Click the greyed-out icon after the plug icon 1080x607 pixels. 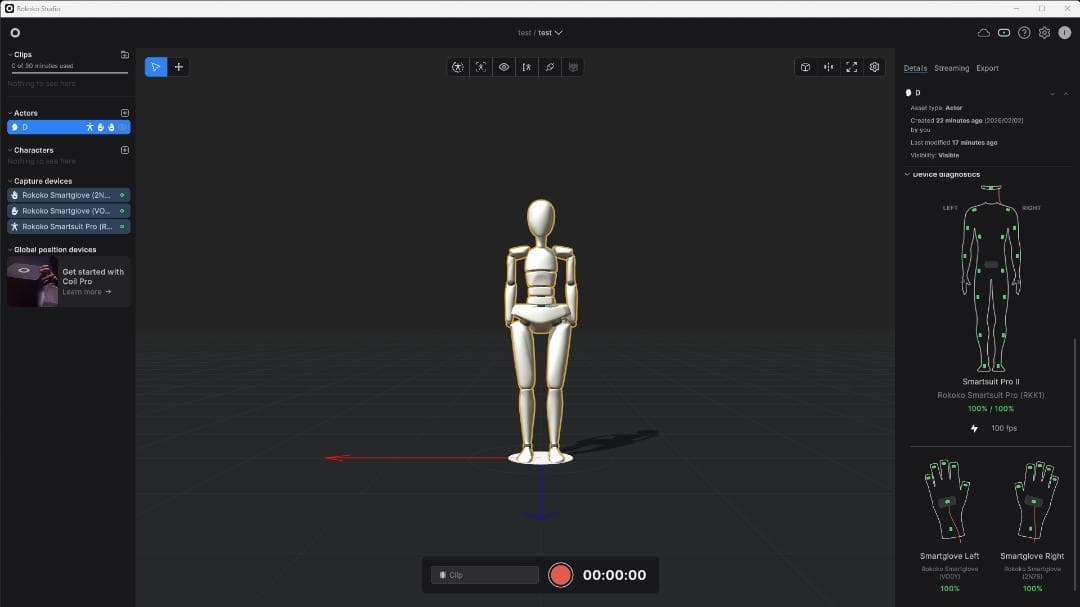[x=573, y=67]
